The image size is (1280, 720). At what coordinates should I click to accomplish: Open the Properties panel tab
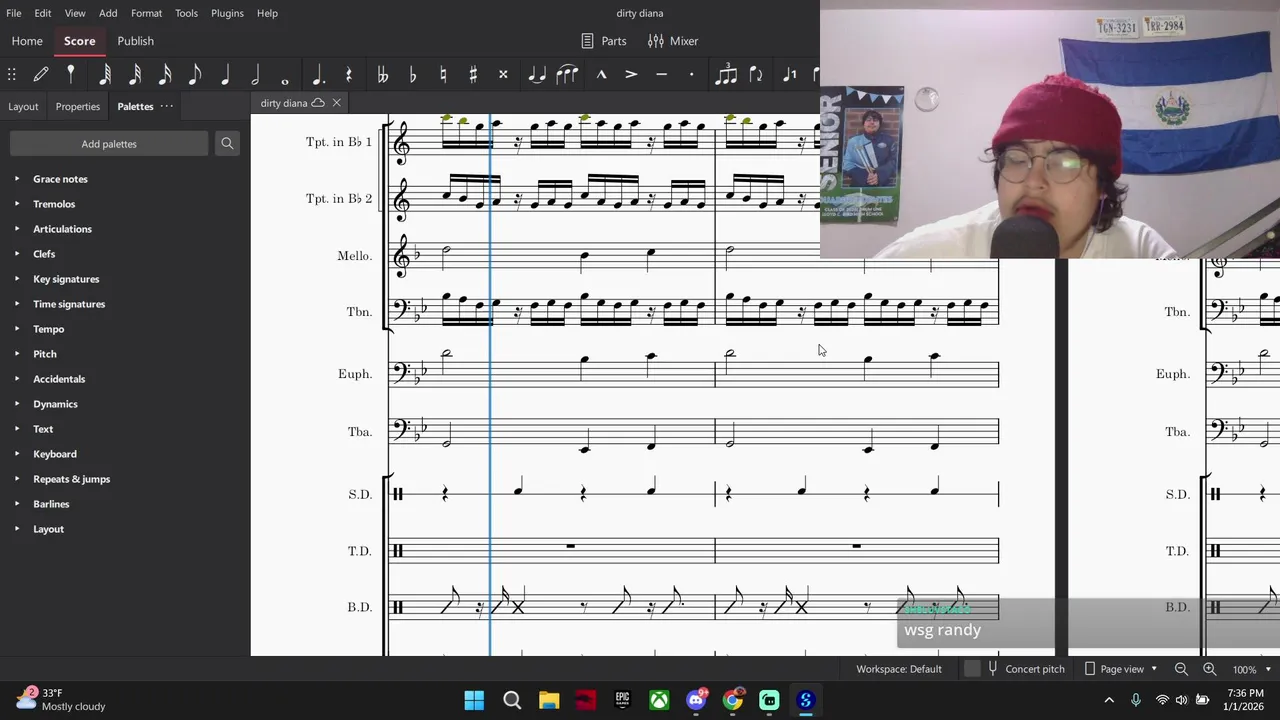77,106
